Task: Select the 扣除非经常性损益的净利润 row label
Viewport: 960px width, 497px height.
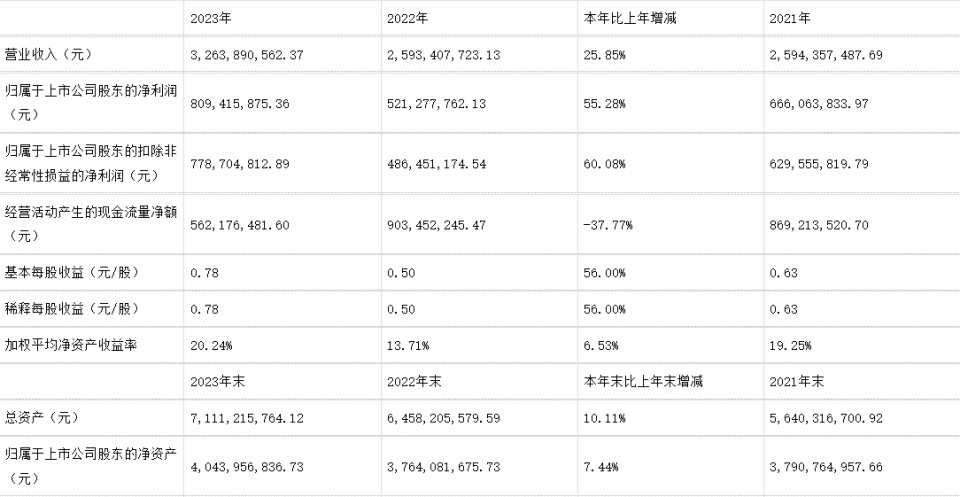Action: (91, 164)
